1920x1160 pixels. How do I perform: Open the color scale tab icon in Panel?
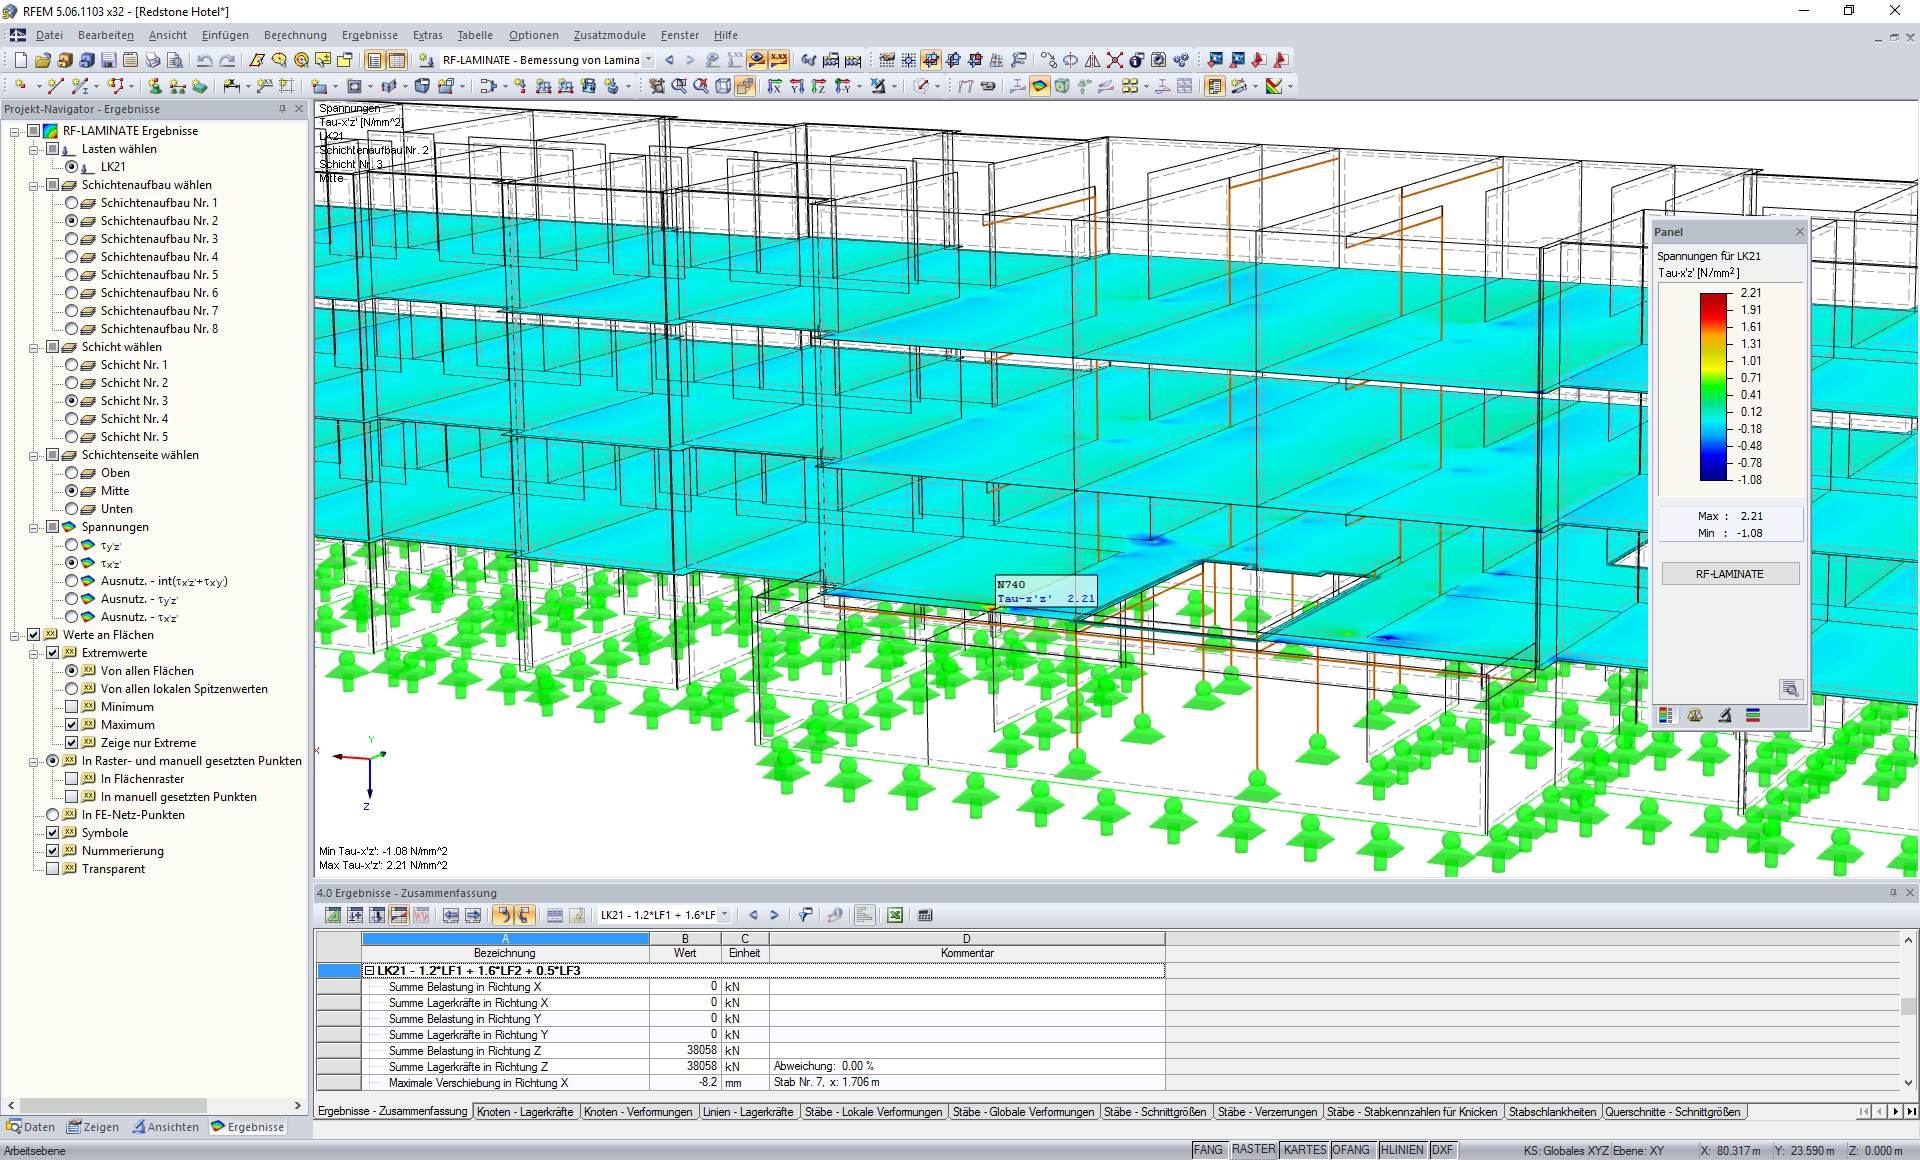coord(1666,715)
